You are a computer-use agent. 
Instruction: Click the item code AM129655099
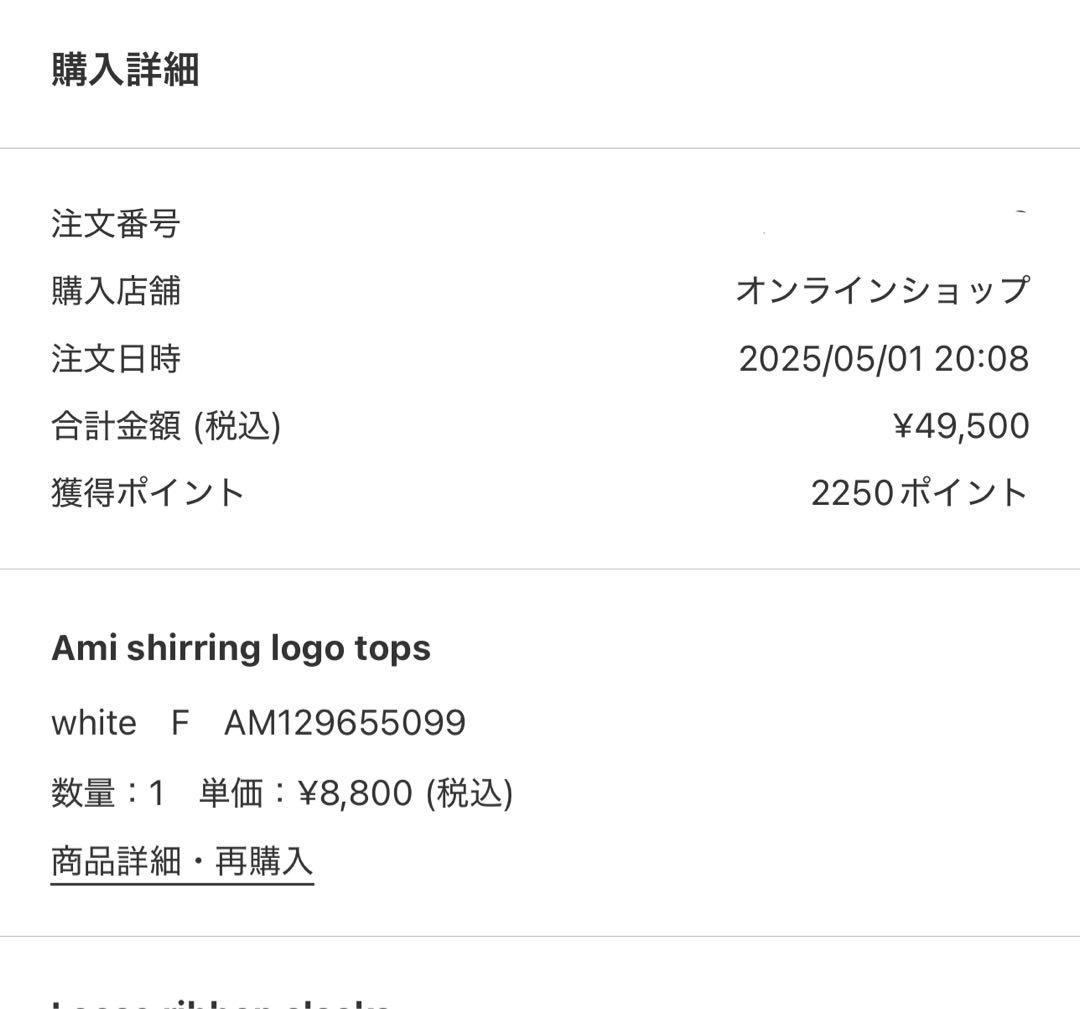345,722
